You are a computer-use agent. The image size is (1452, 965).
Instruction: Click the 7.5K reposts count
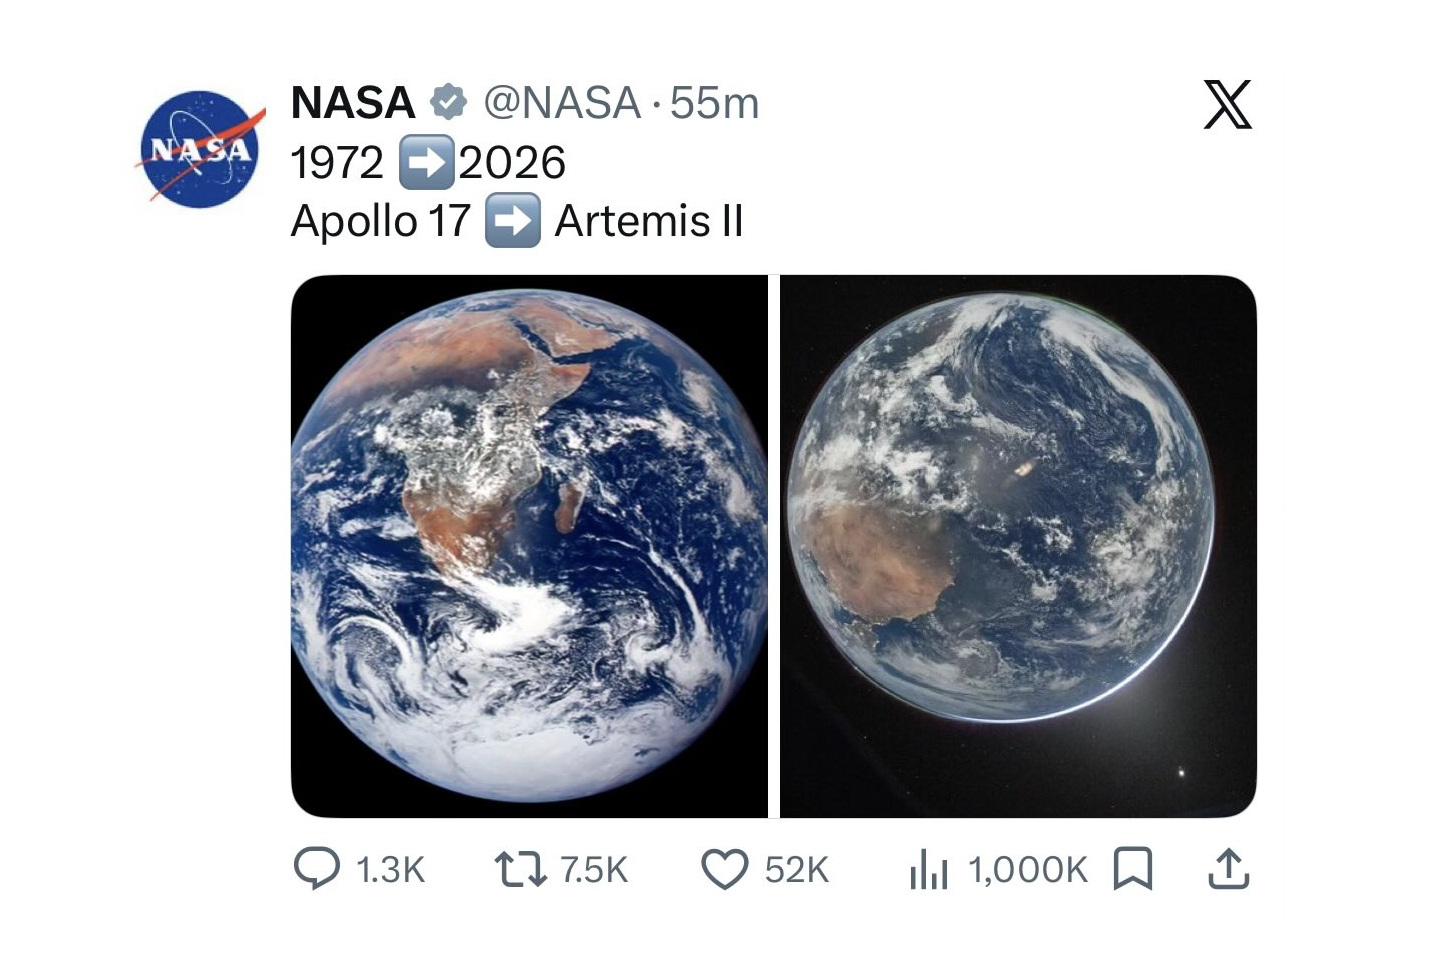(594, 870)
